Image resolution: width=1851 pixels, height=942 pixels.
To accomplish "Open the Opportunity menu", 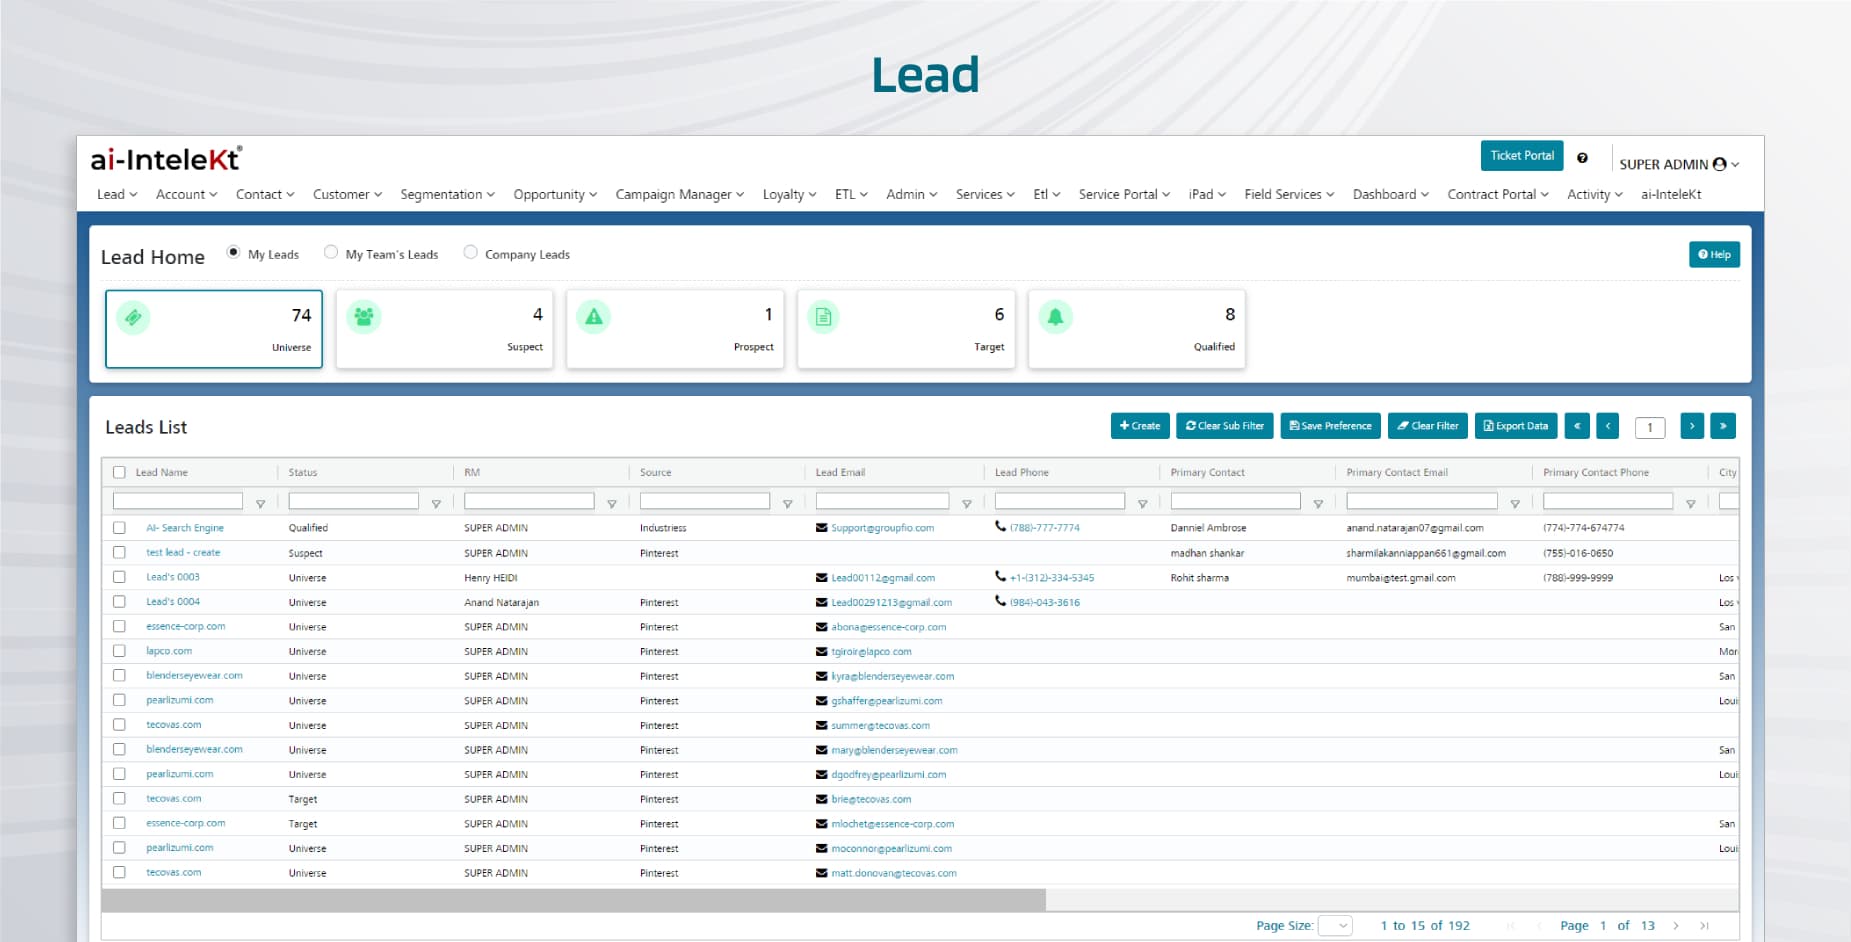I will tap(554, 195).
